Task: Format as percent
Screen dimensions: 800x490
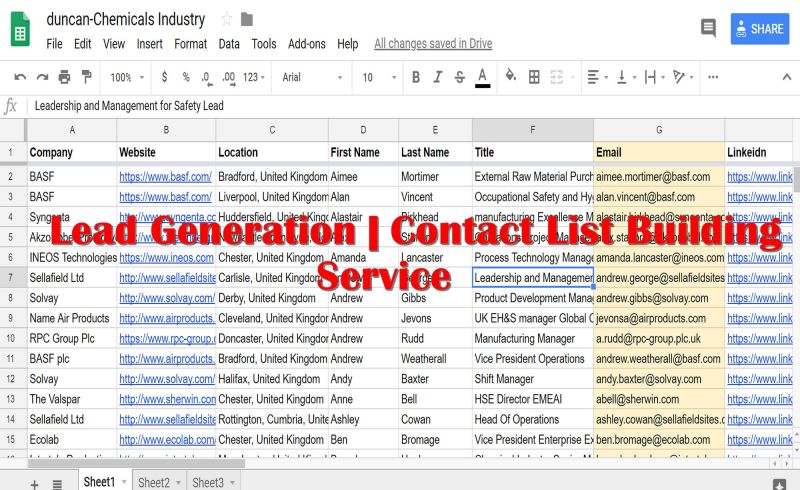Action: point(186,77)
